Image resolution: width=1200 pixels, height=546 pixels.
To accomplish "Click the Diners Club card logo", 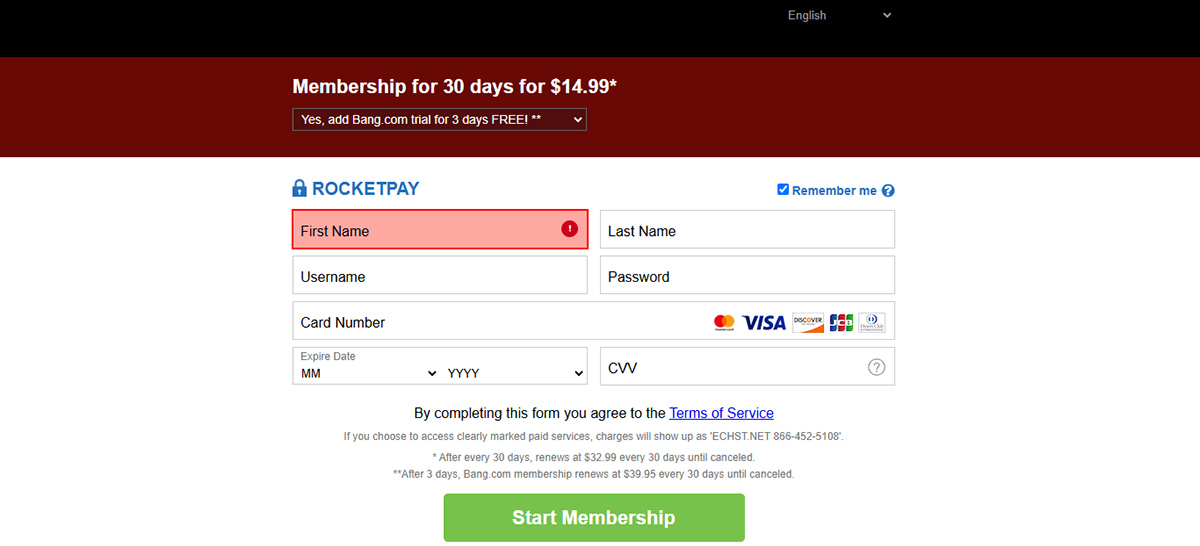I will pyautogui.click(x=872, y=322).
